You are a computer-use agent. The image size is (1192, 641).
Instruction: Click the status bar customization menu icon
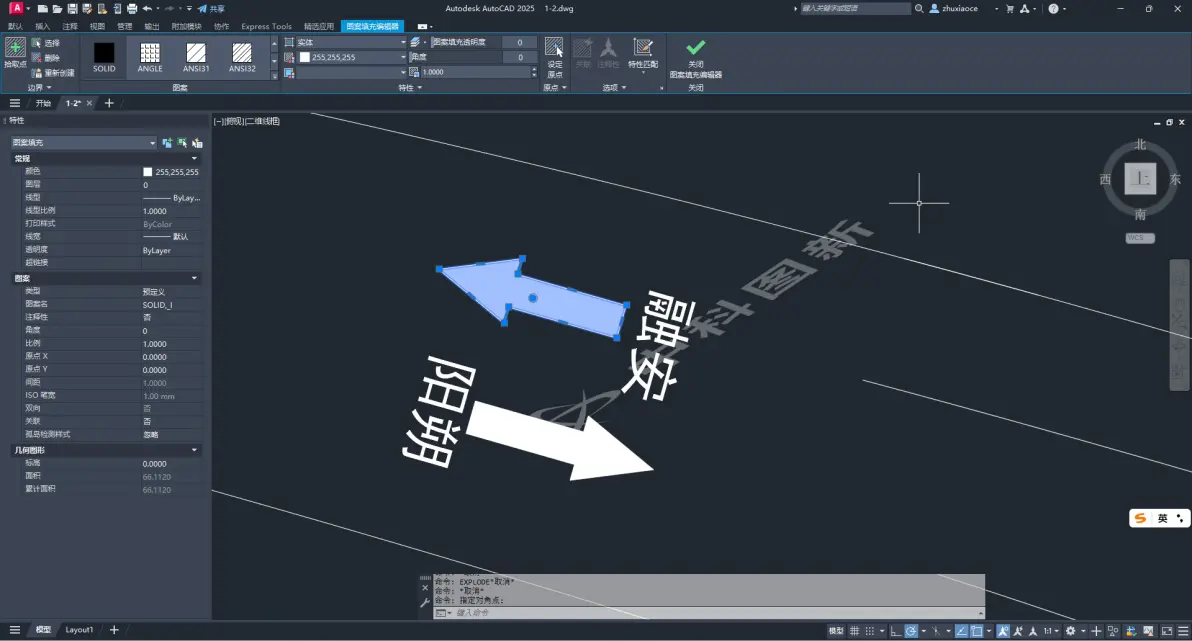click(1182, 630)
